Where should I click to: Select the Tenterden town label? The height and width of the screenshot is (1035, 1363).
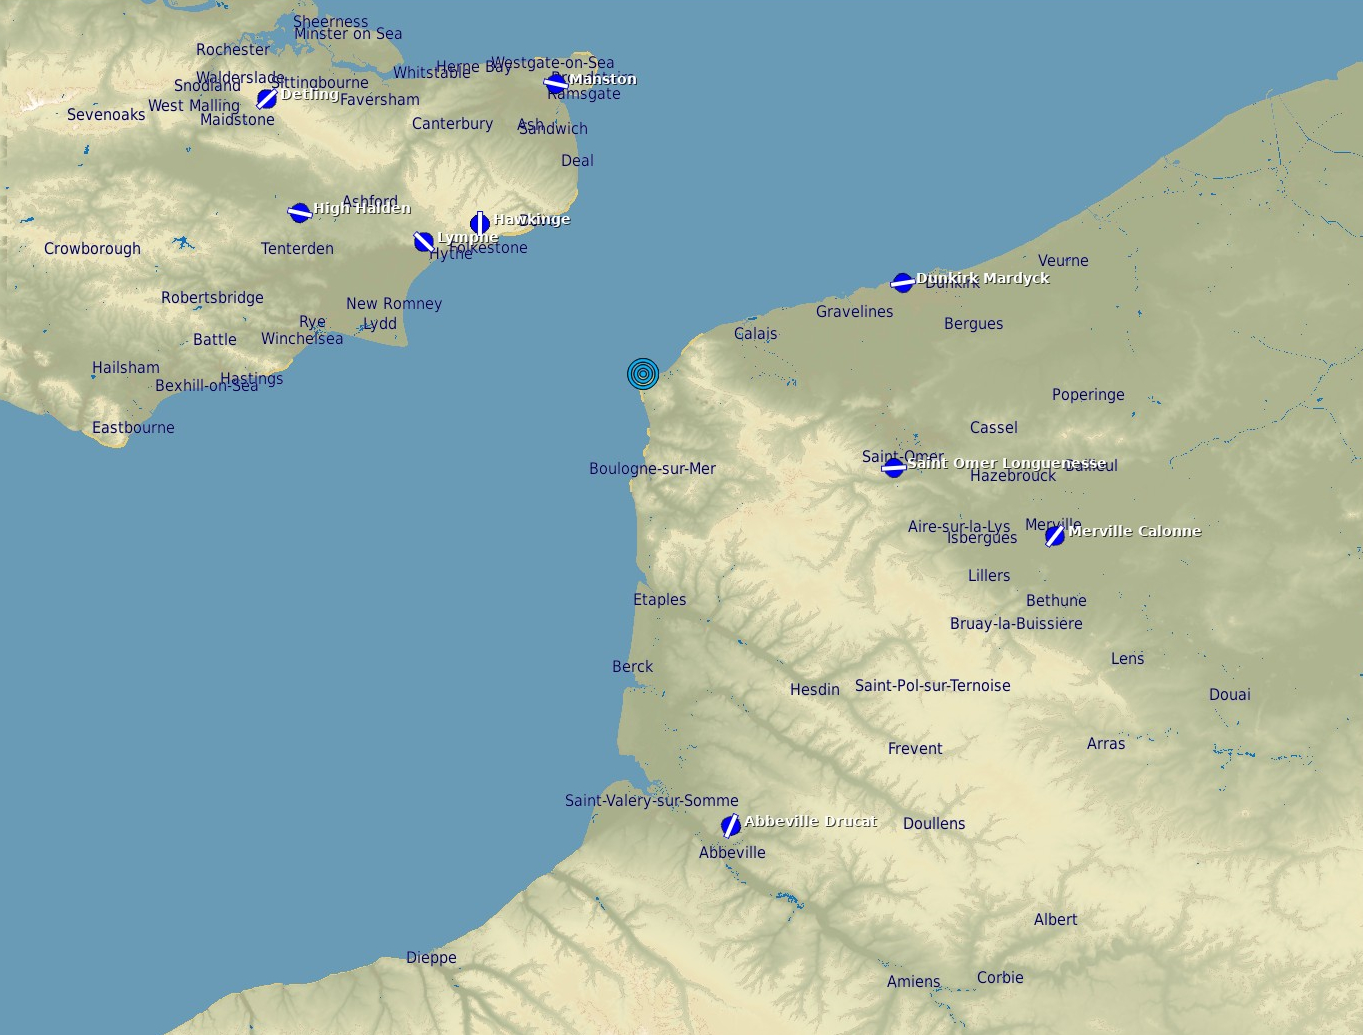click(297, 249)
